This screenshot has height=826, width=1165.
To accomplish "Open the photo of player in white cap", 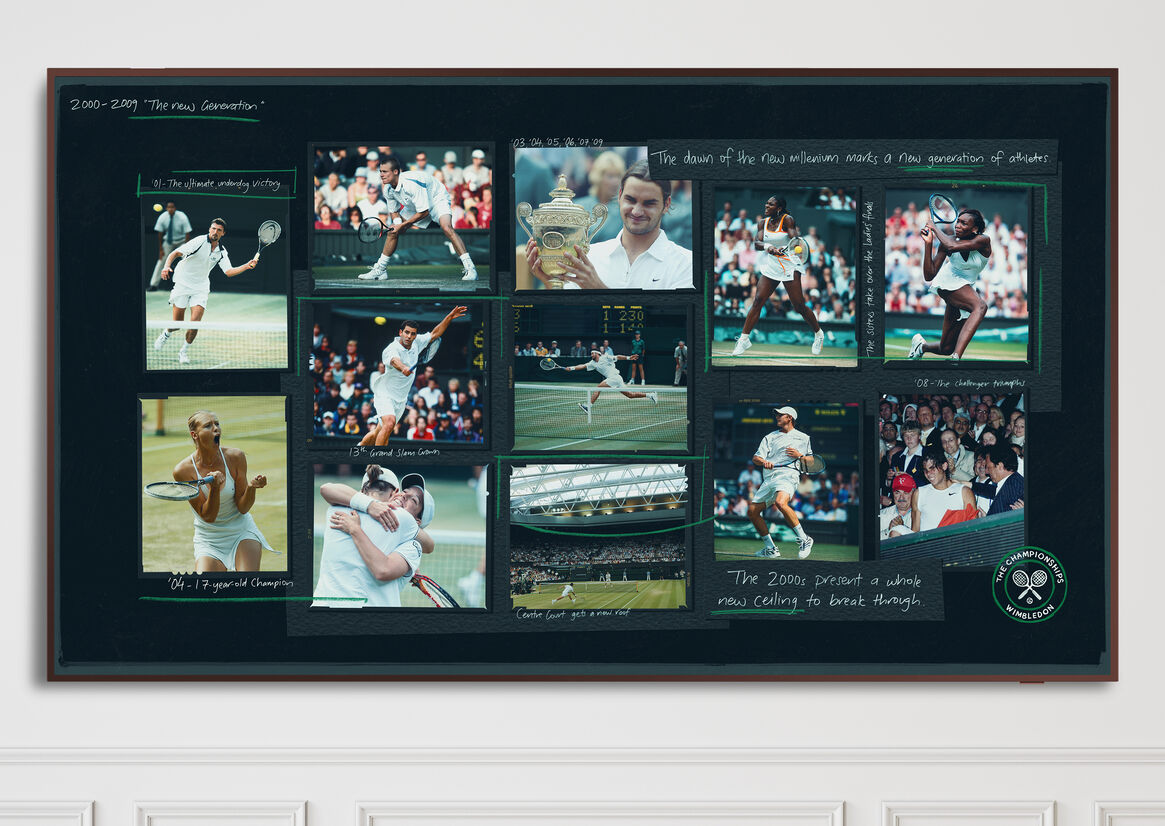I will tap(786, 481).
